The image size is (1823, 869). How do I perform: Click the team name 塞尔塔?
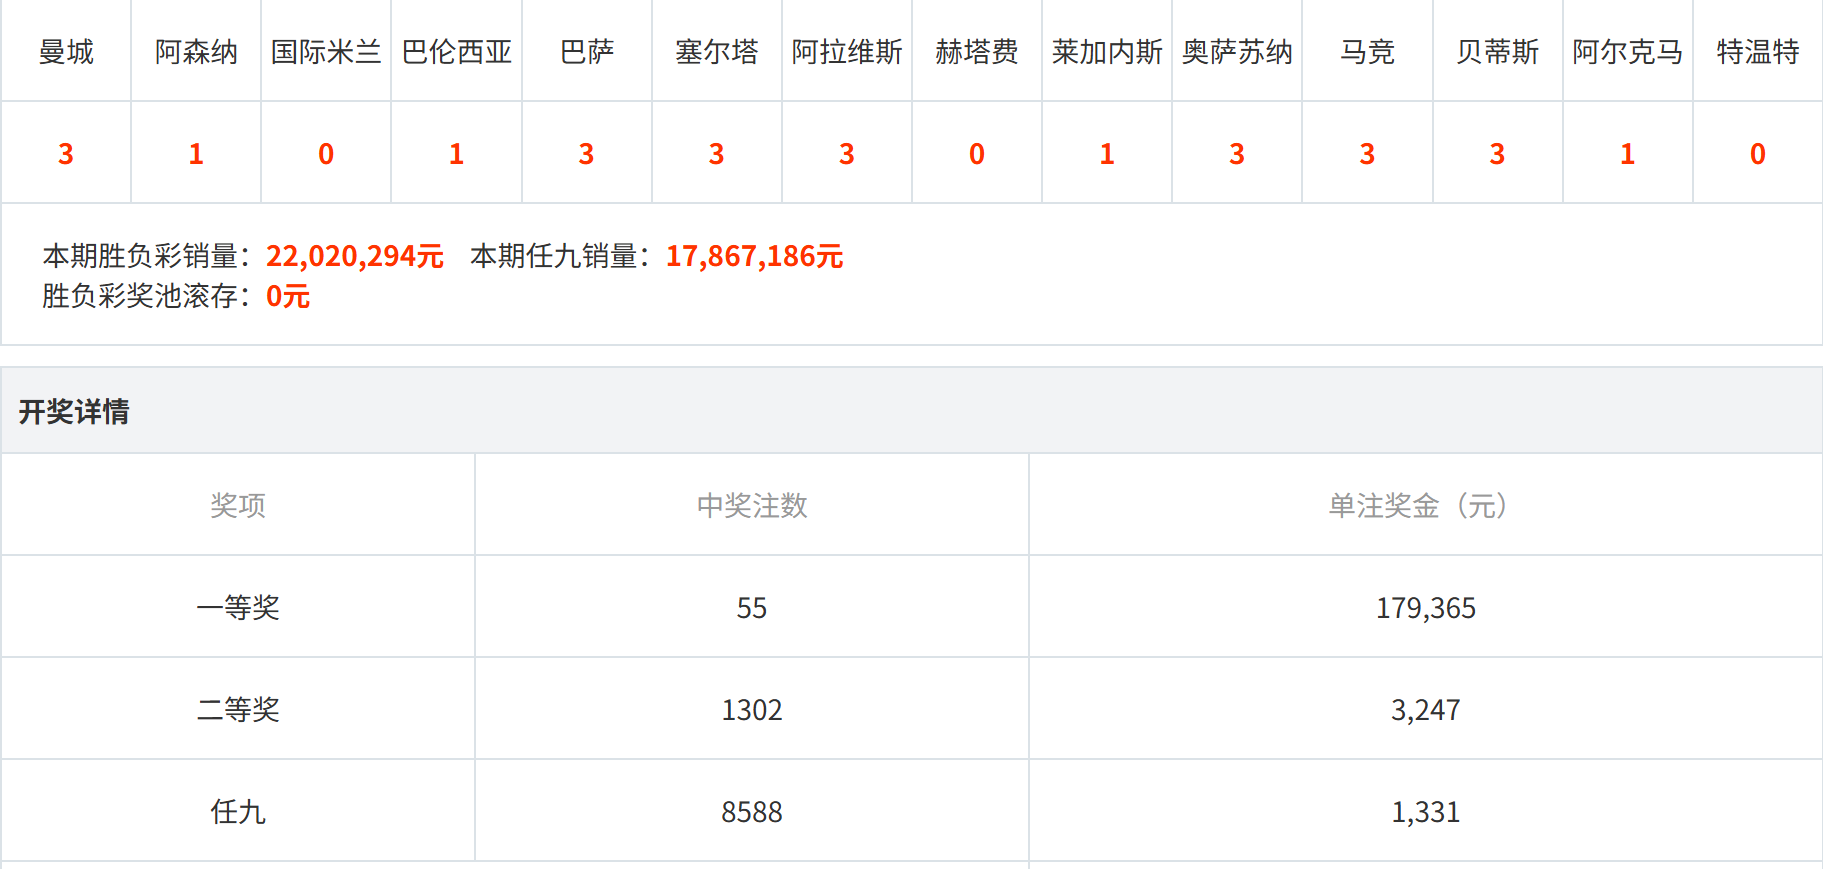pos(717,51)
